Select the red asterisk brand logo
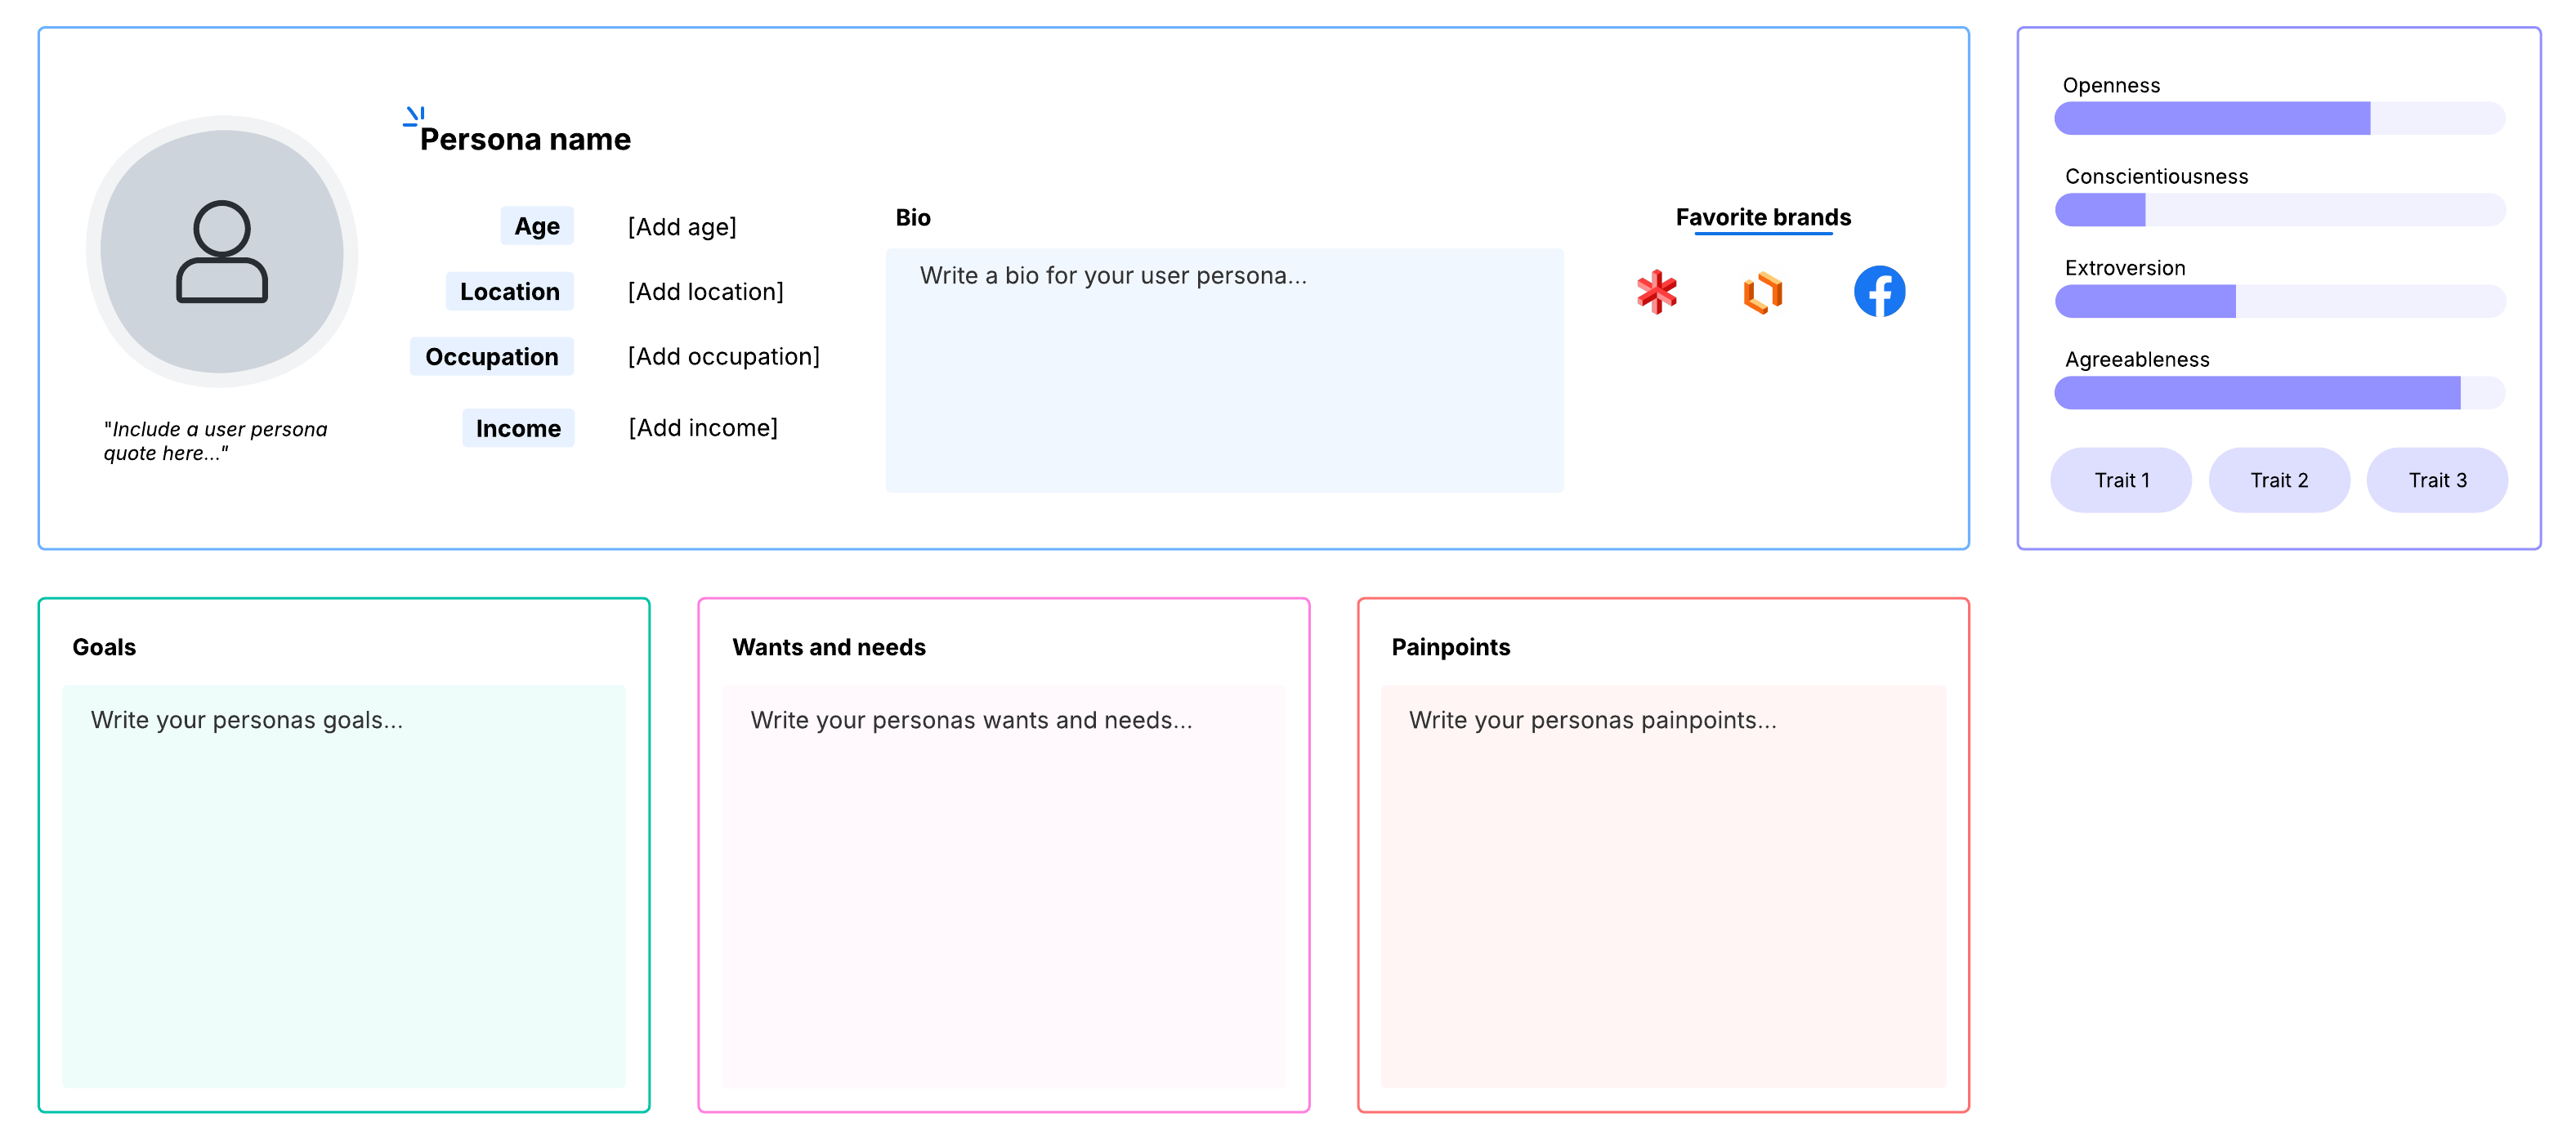2576x1139 pixels. (1657, 292)
